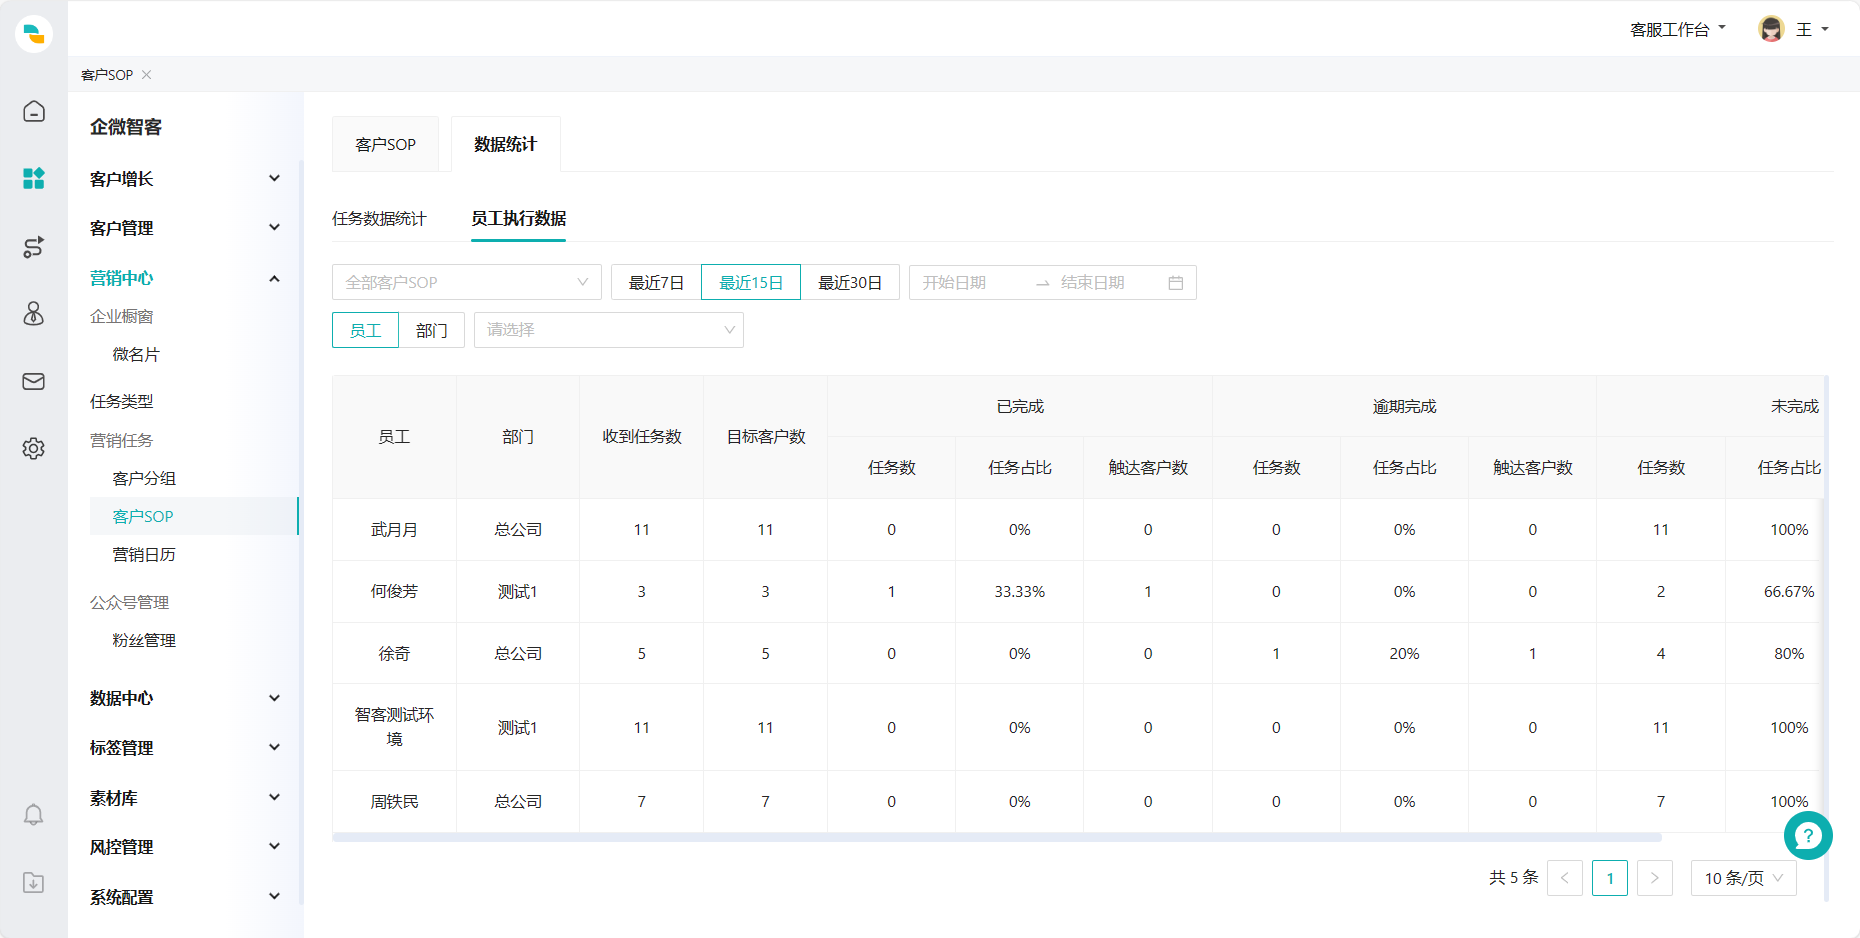Switch filter to 部门
1860x938 pixels.
tap(432, 330)
